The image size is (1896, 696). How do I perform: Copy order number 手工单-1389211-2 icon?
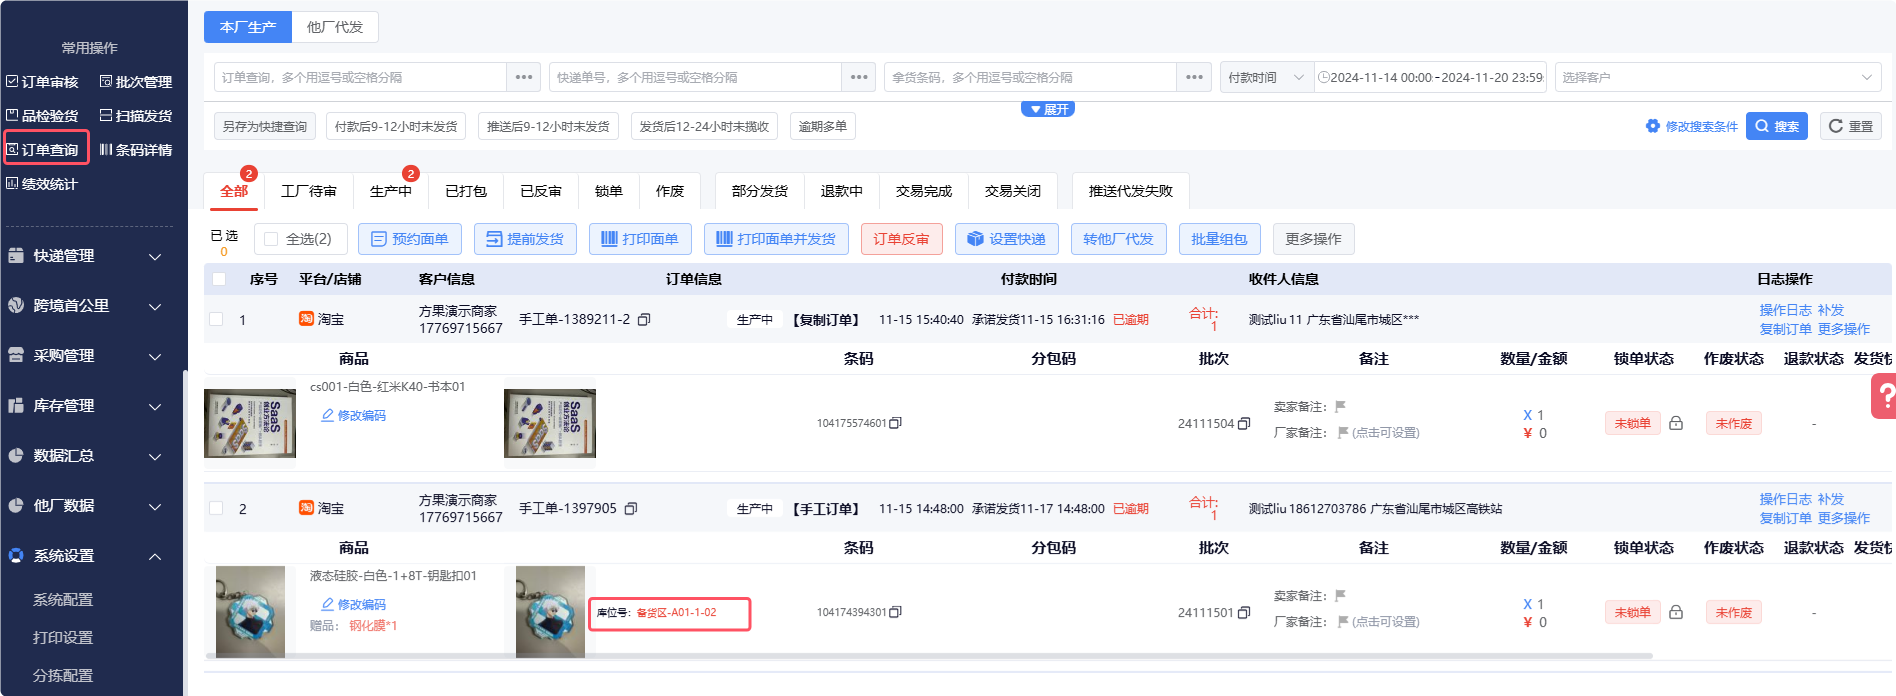(644, 320)
